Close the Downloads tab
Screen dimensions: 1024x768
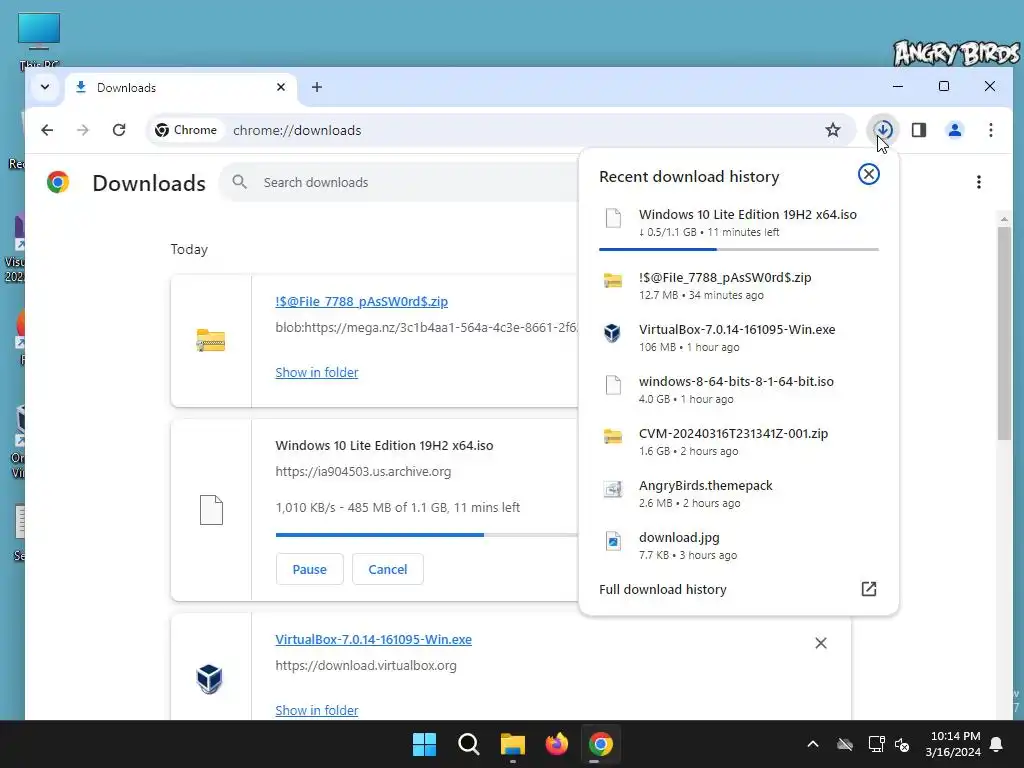[x=281, y=87]
